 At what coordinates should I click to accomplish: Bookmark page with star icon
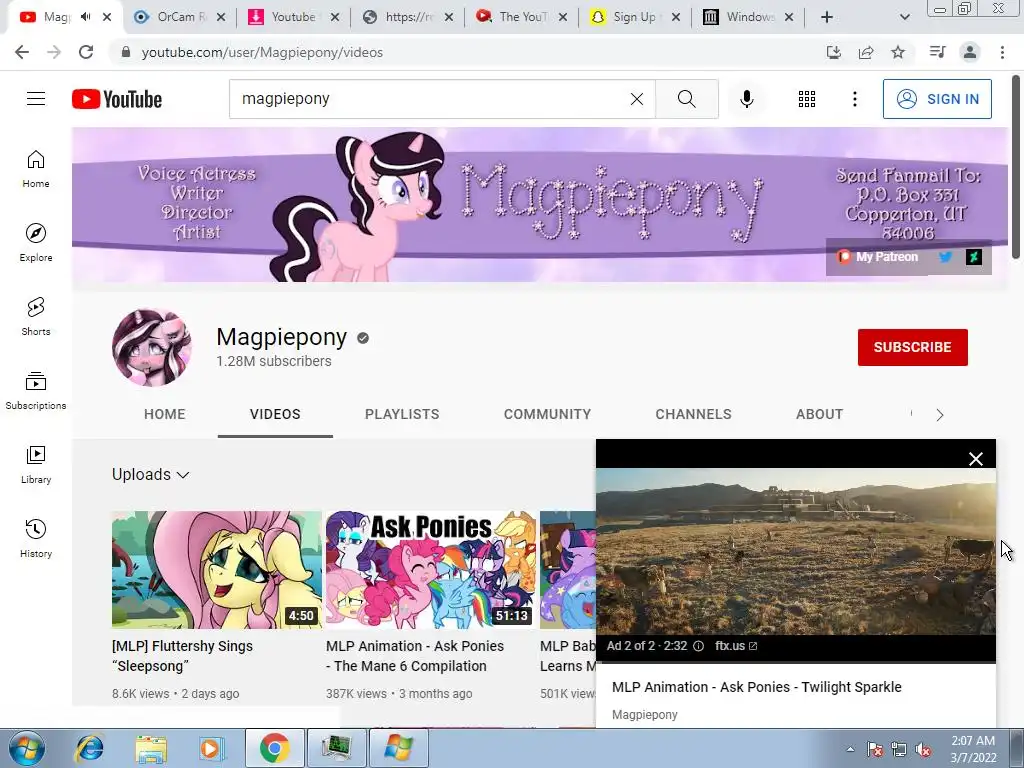coord(898,52)
